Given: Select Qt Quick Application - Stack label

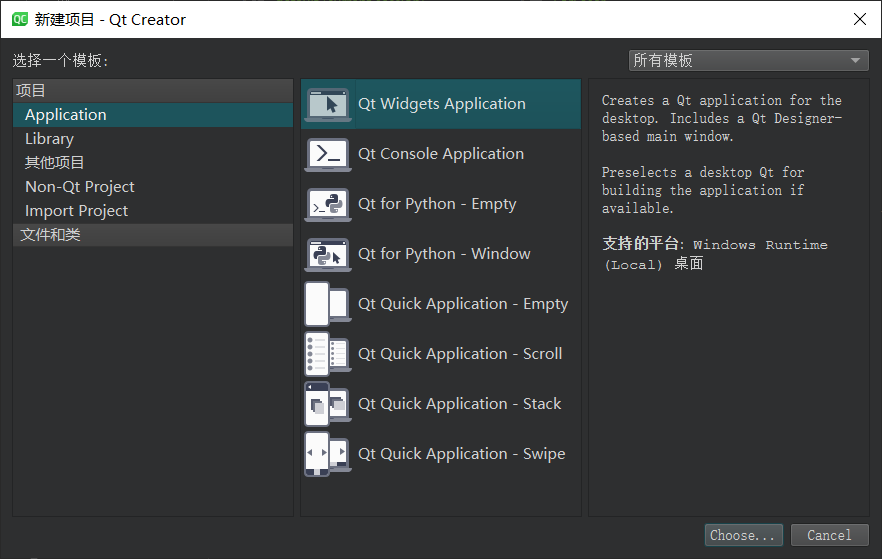Looking at the screenshot, I should [460, 404].
